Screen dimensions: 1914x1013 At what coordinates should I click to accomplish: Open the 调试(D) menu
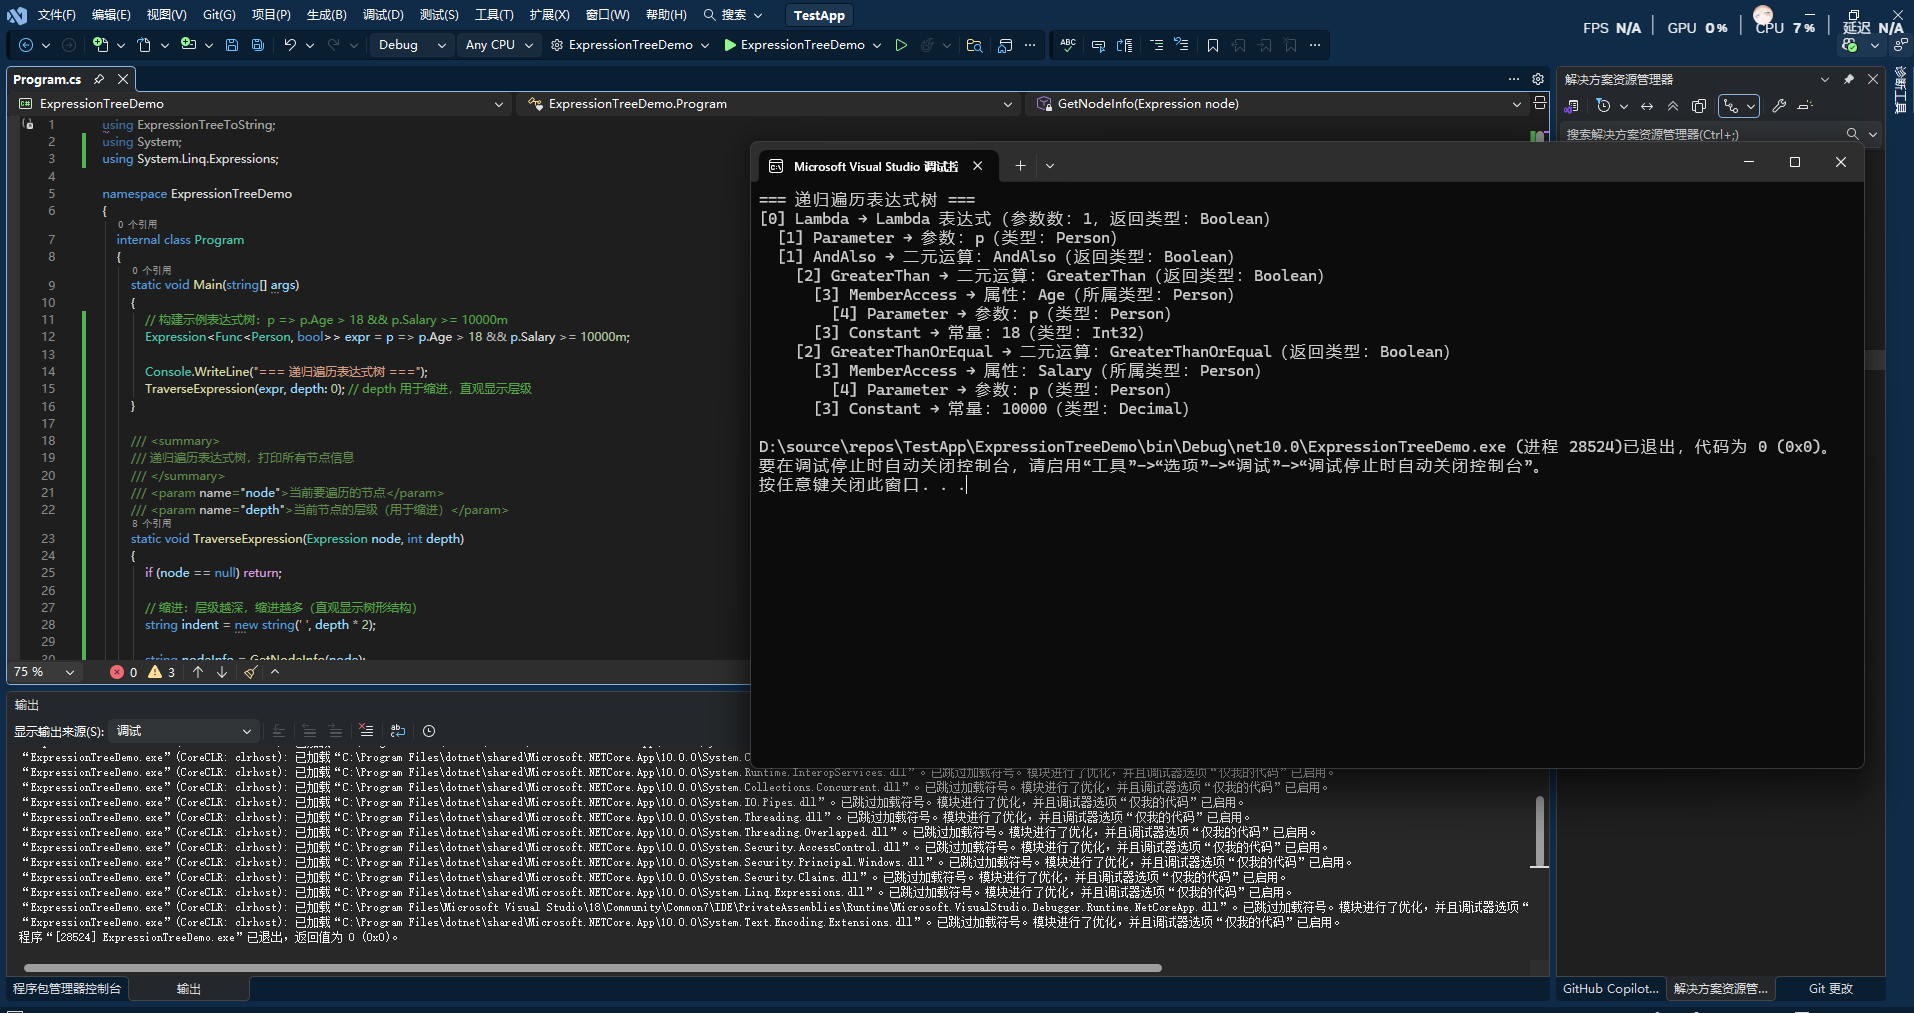pyautogui.click(x=383, y=15)
